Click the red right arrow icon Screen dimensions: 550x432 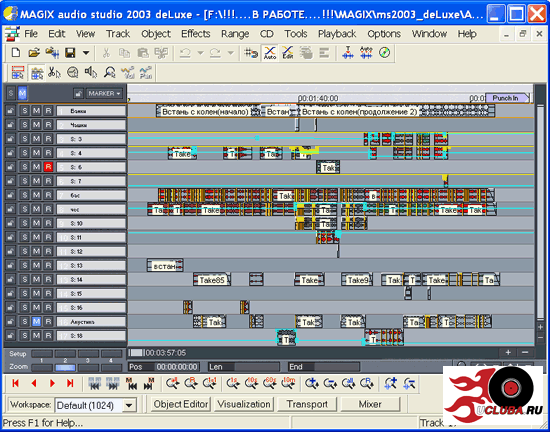point(52,383)
